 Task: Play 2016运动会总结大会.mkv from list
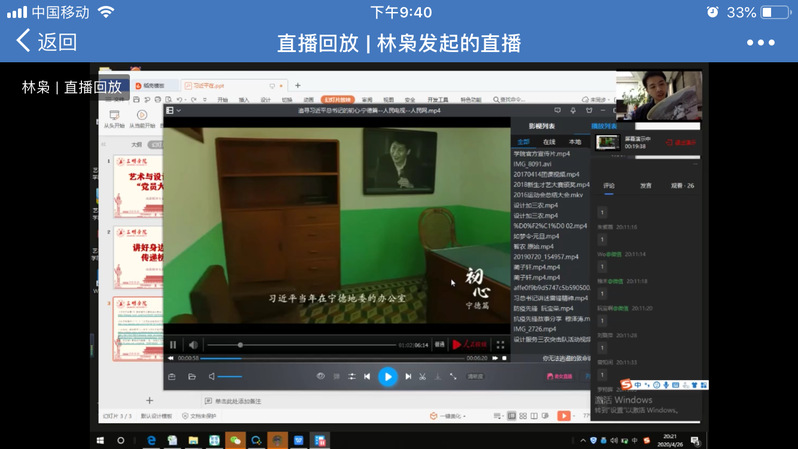point(548,195)
